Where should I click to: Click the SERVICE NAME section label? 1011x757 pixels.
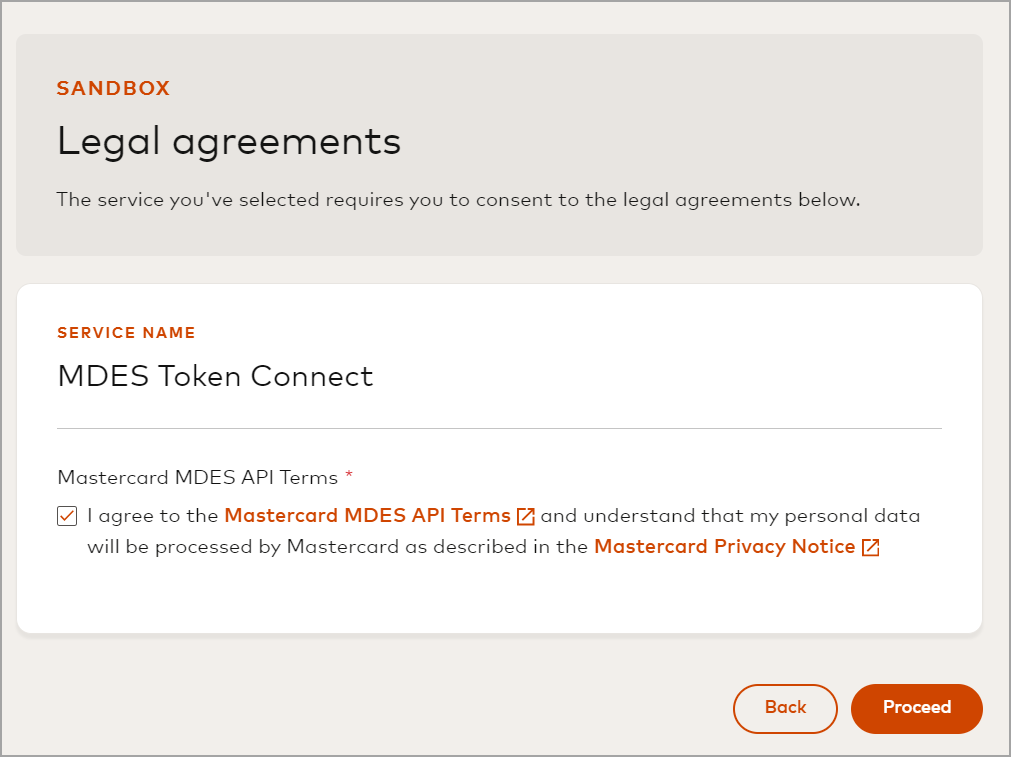click(126, 332)
